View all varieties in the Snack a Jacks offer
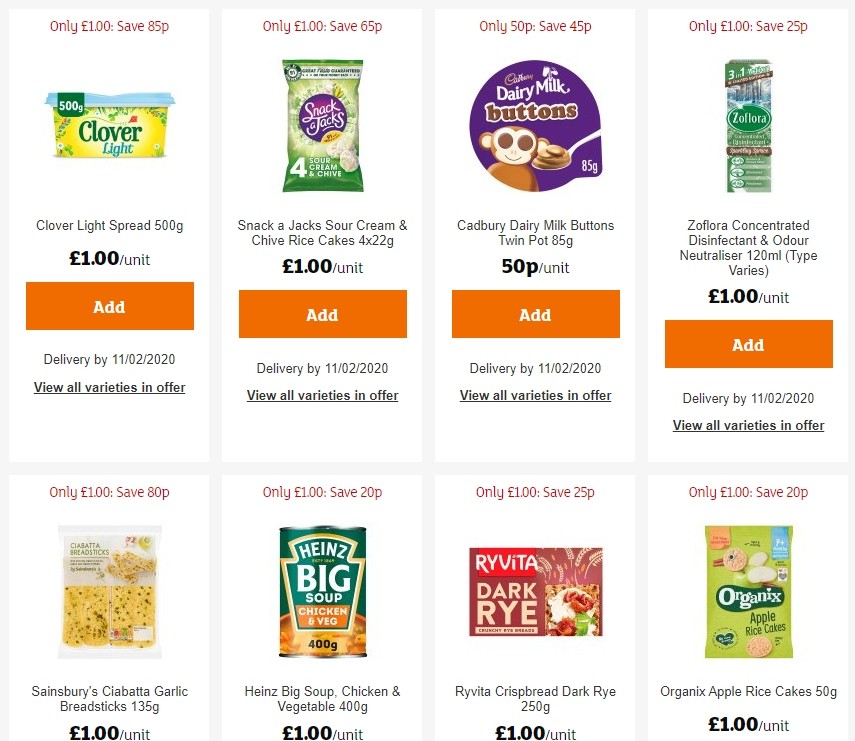The image size is (855, 741). 322,395
